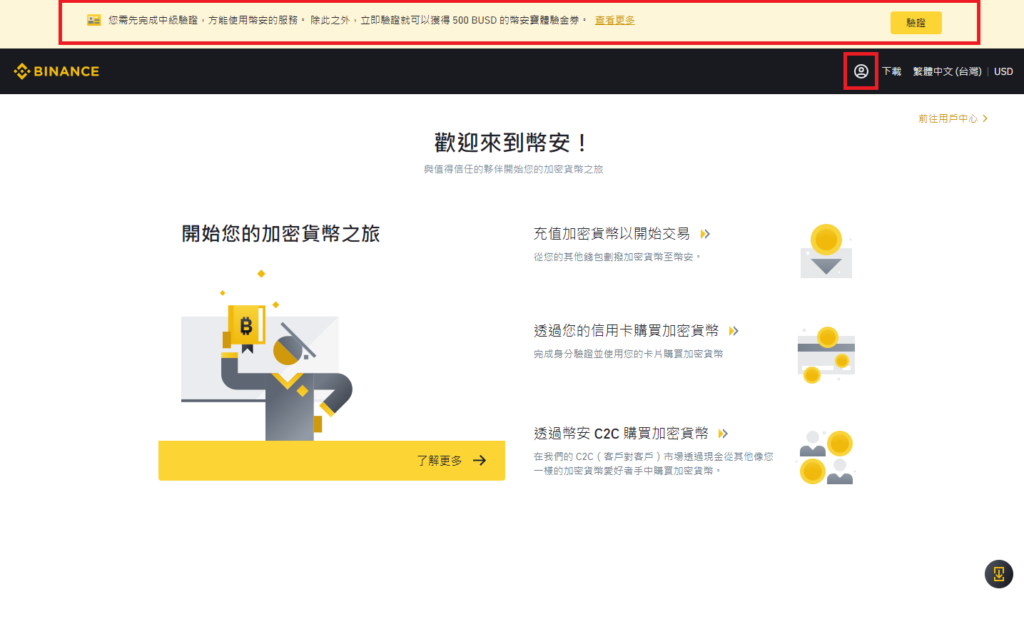Click the C2C people and coins icon
The image size is (1024, 624).
point(826,458)
